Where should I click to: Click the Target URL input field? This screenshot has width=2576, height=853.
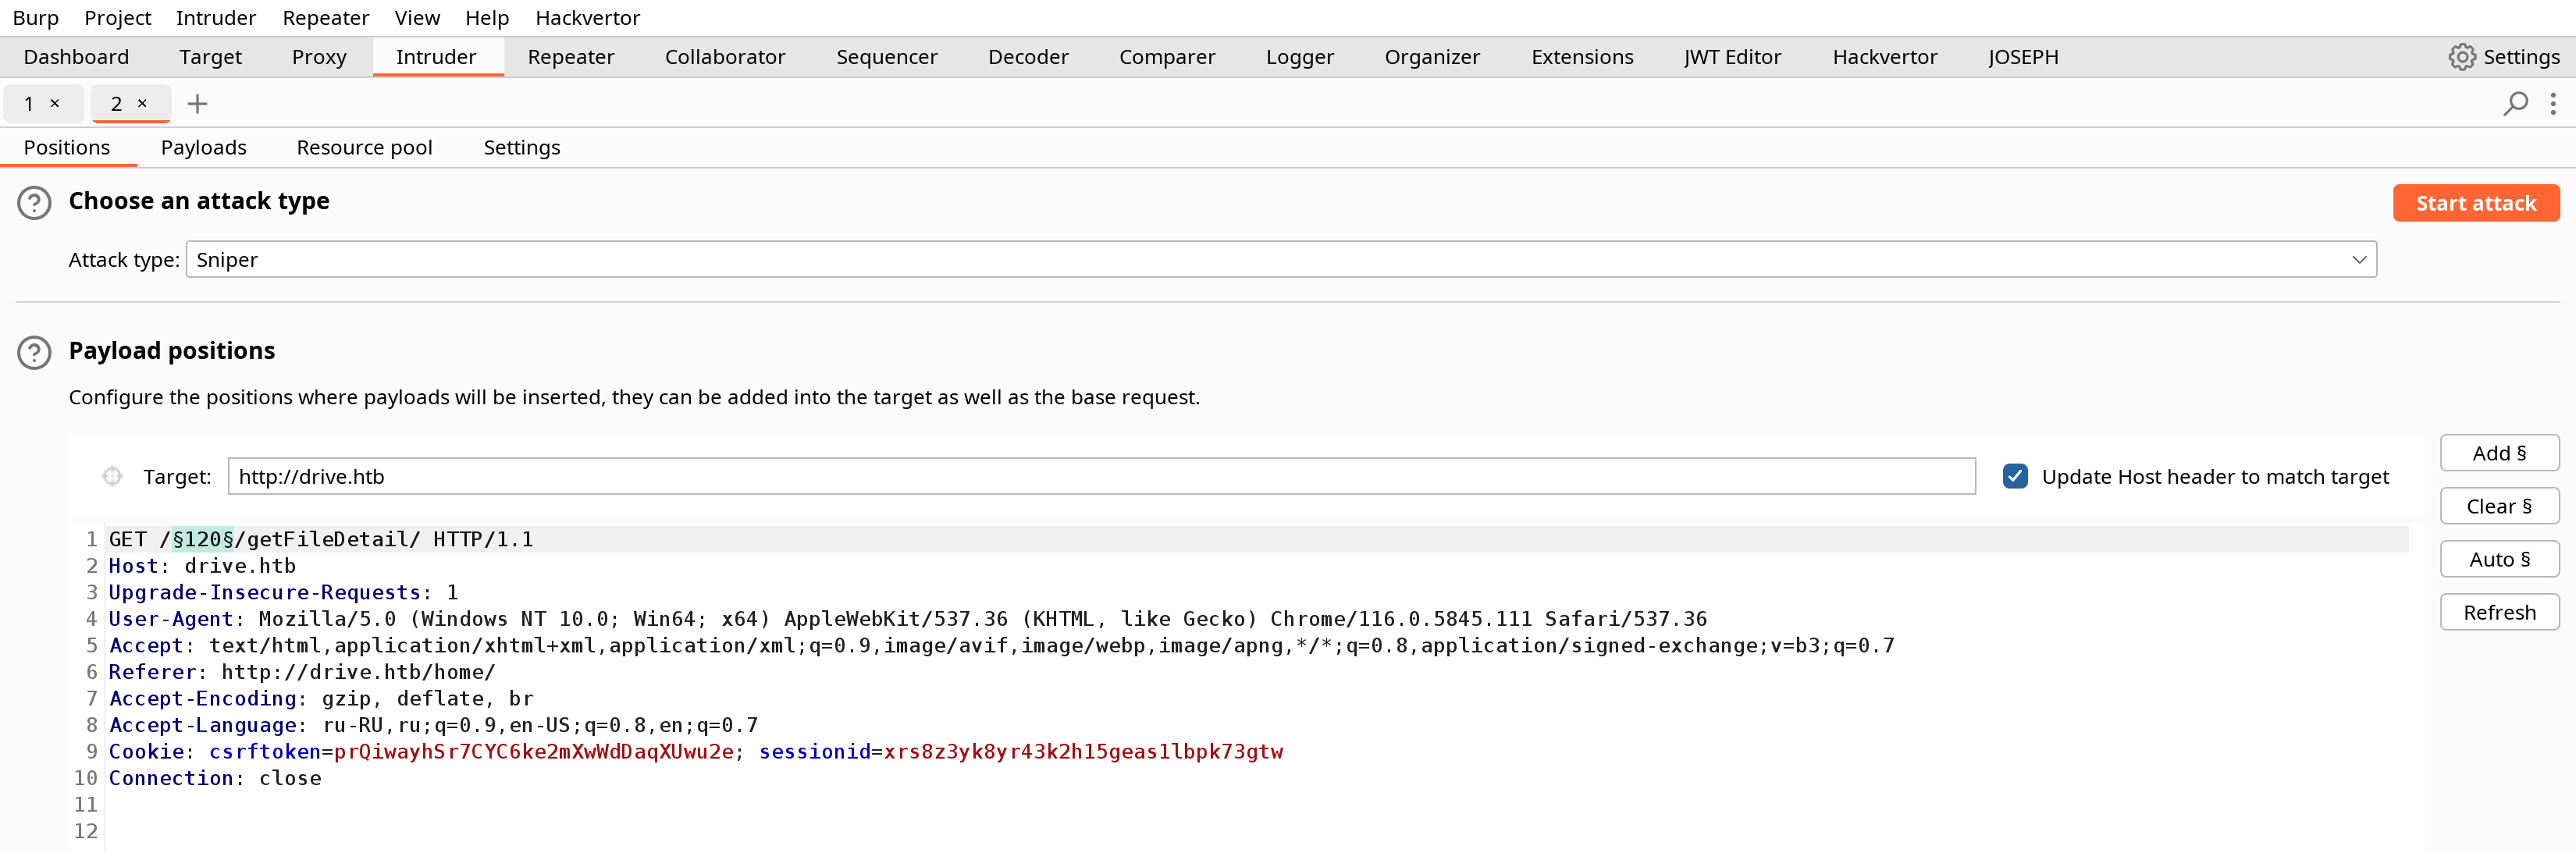[1101, 477]
